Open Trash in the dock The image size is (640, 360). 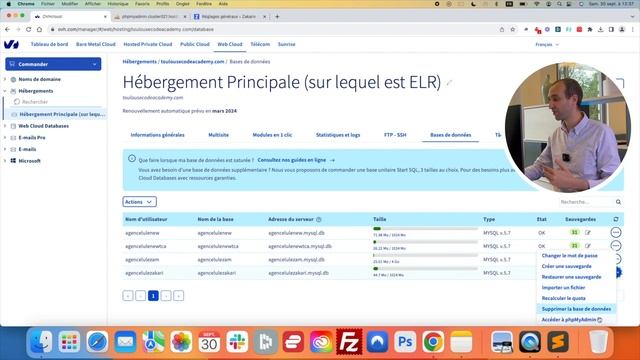tap(598, 342)
